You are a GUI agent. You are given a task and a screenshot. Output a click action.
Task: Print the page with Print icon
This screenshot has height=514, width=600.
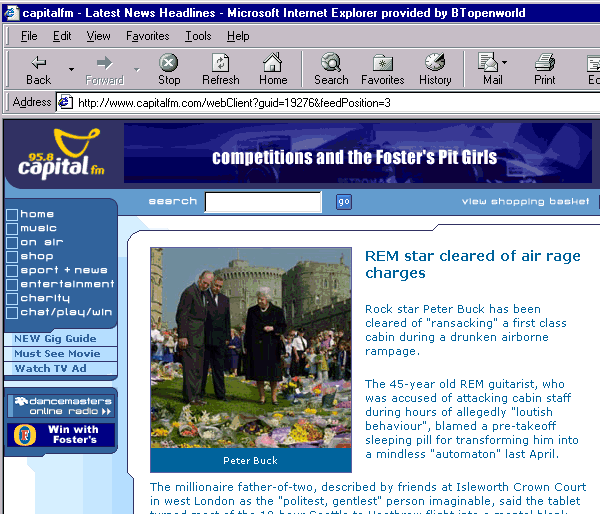pyautogui.click(x=545, y=62)
